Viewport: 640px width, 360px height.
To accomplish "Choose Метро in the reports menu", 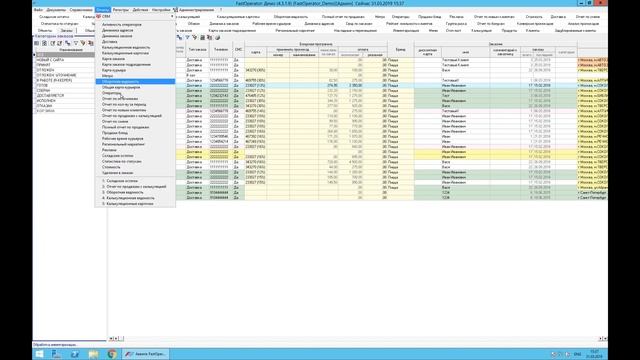I will pos(107,76).
